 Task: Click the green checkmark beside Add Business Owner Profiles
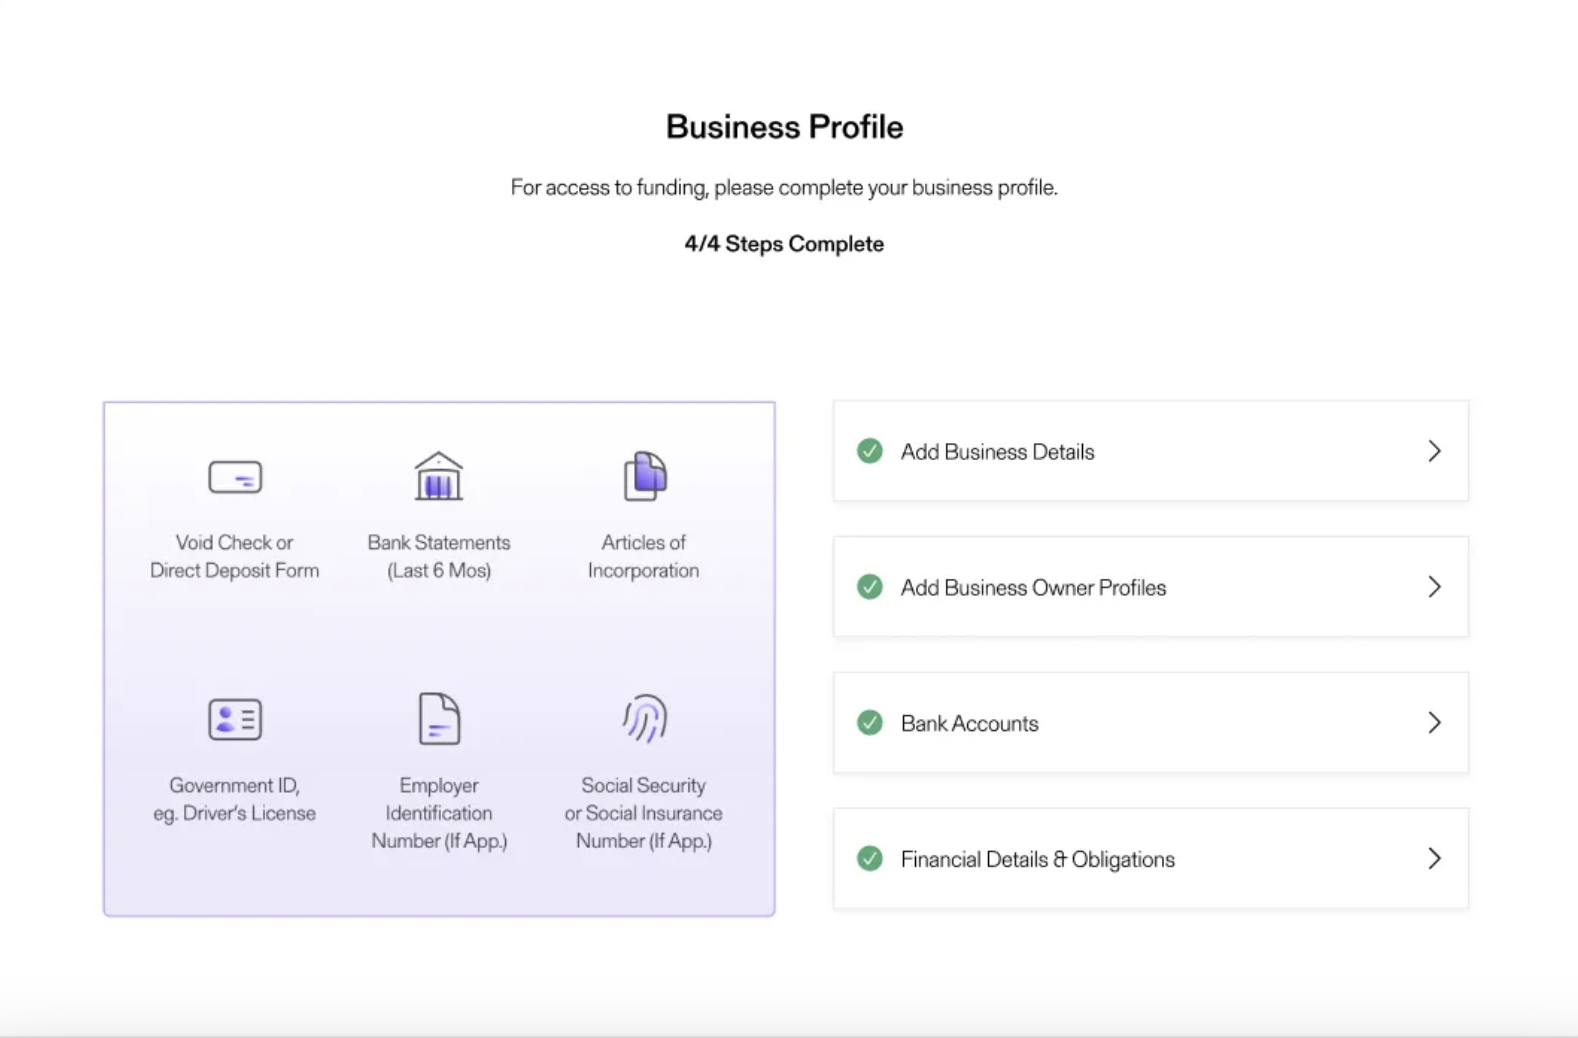[x=870, y=587]
